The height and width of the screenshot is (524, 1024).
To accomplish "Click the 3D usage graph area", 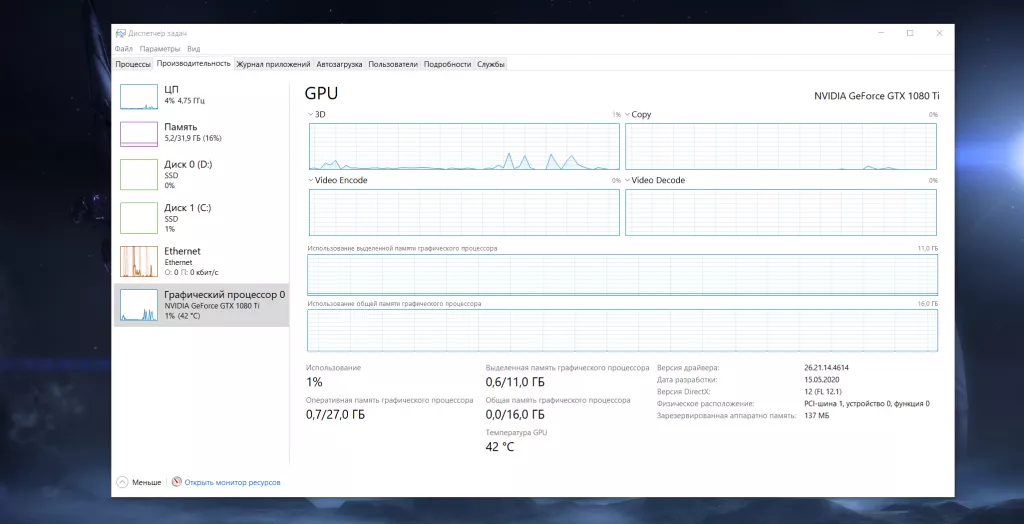I will [464, 146].
